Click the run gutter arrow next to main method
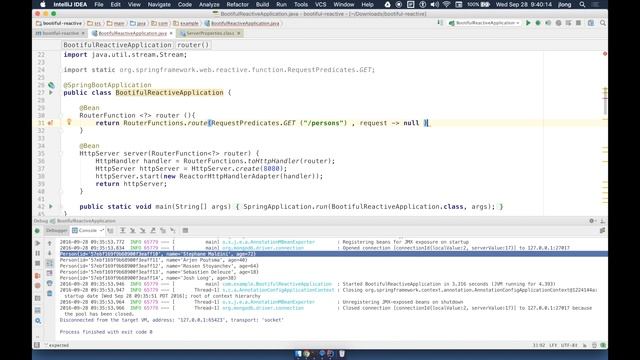640x360 pixels. (x=51, y=207)
